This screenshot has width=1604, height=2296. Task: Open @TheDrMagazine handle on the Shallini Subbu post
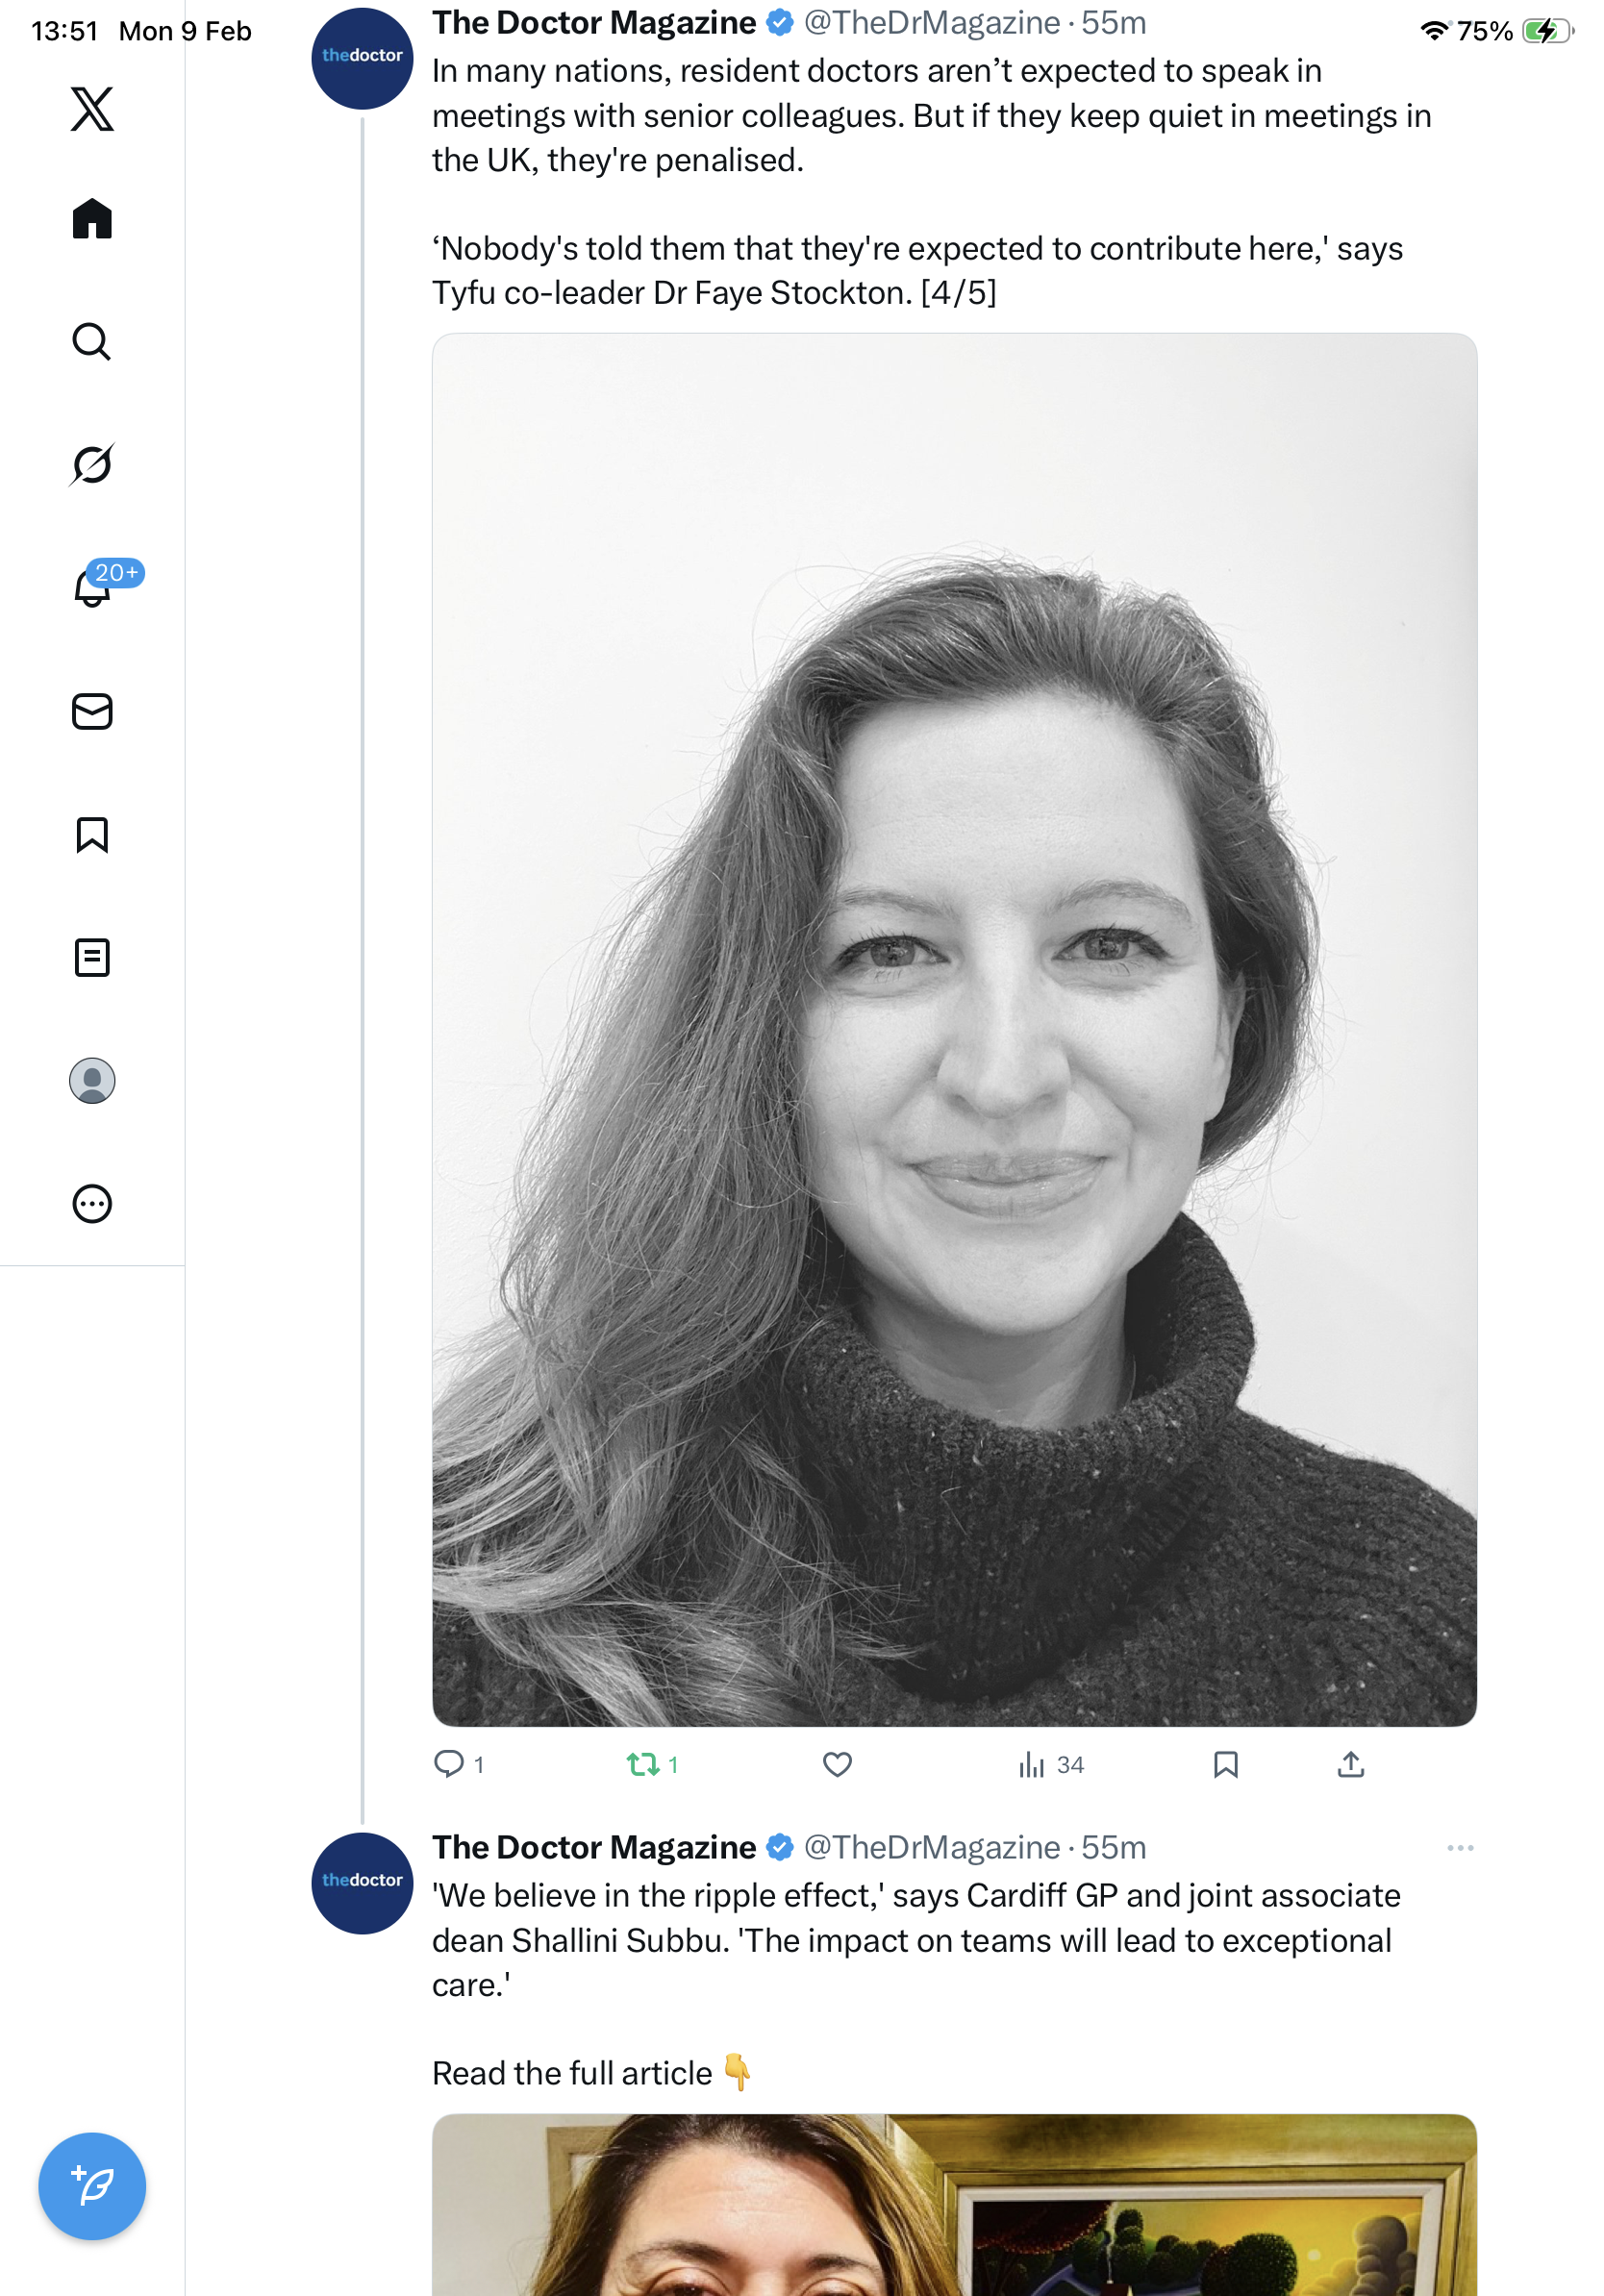pos(931,1848)
